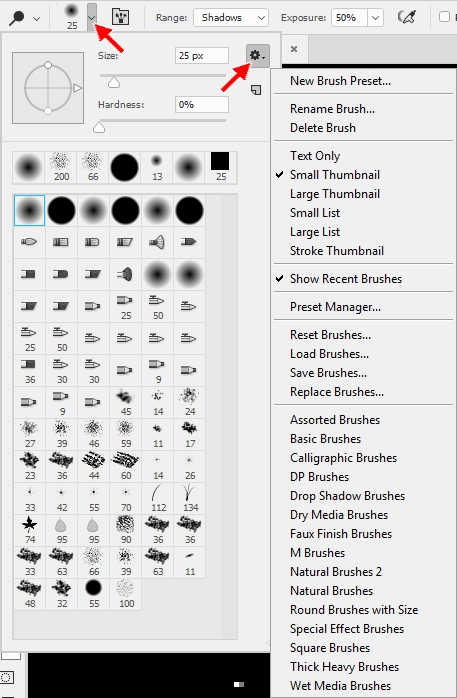Select Reset Brushes menu entry
457x698 pixels.
330,335
